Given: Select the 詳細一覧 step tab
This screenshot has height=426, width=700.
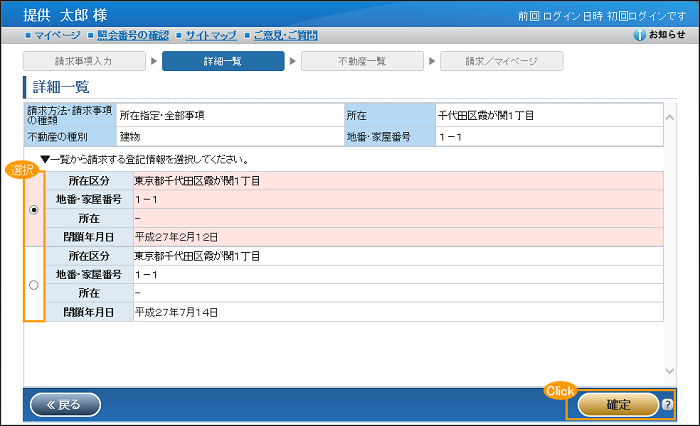Looking at the screenshot, I should (x=223, y=61).
